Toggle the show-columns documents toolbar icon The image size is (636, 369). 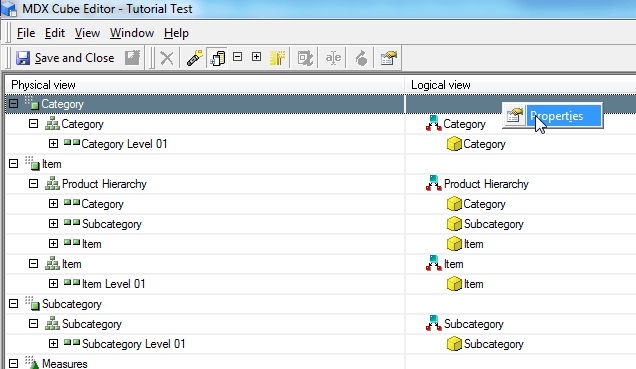[218, 58]
